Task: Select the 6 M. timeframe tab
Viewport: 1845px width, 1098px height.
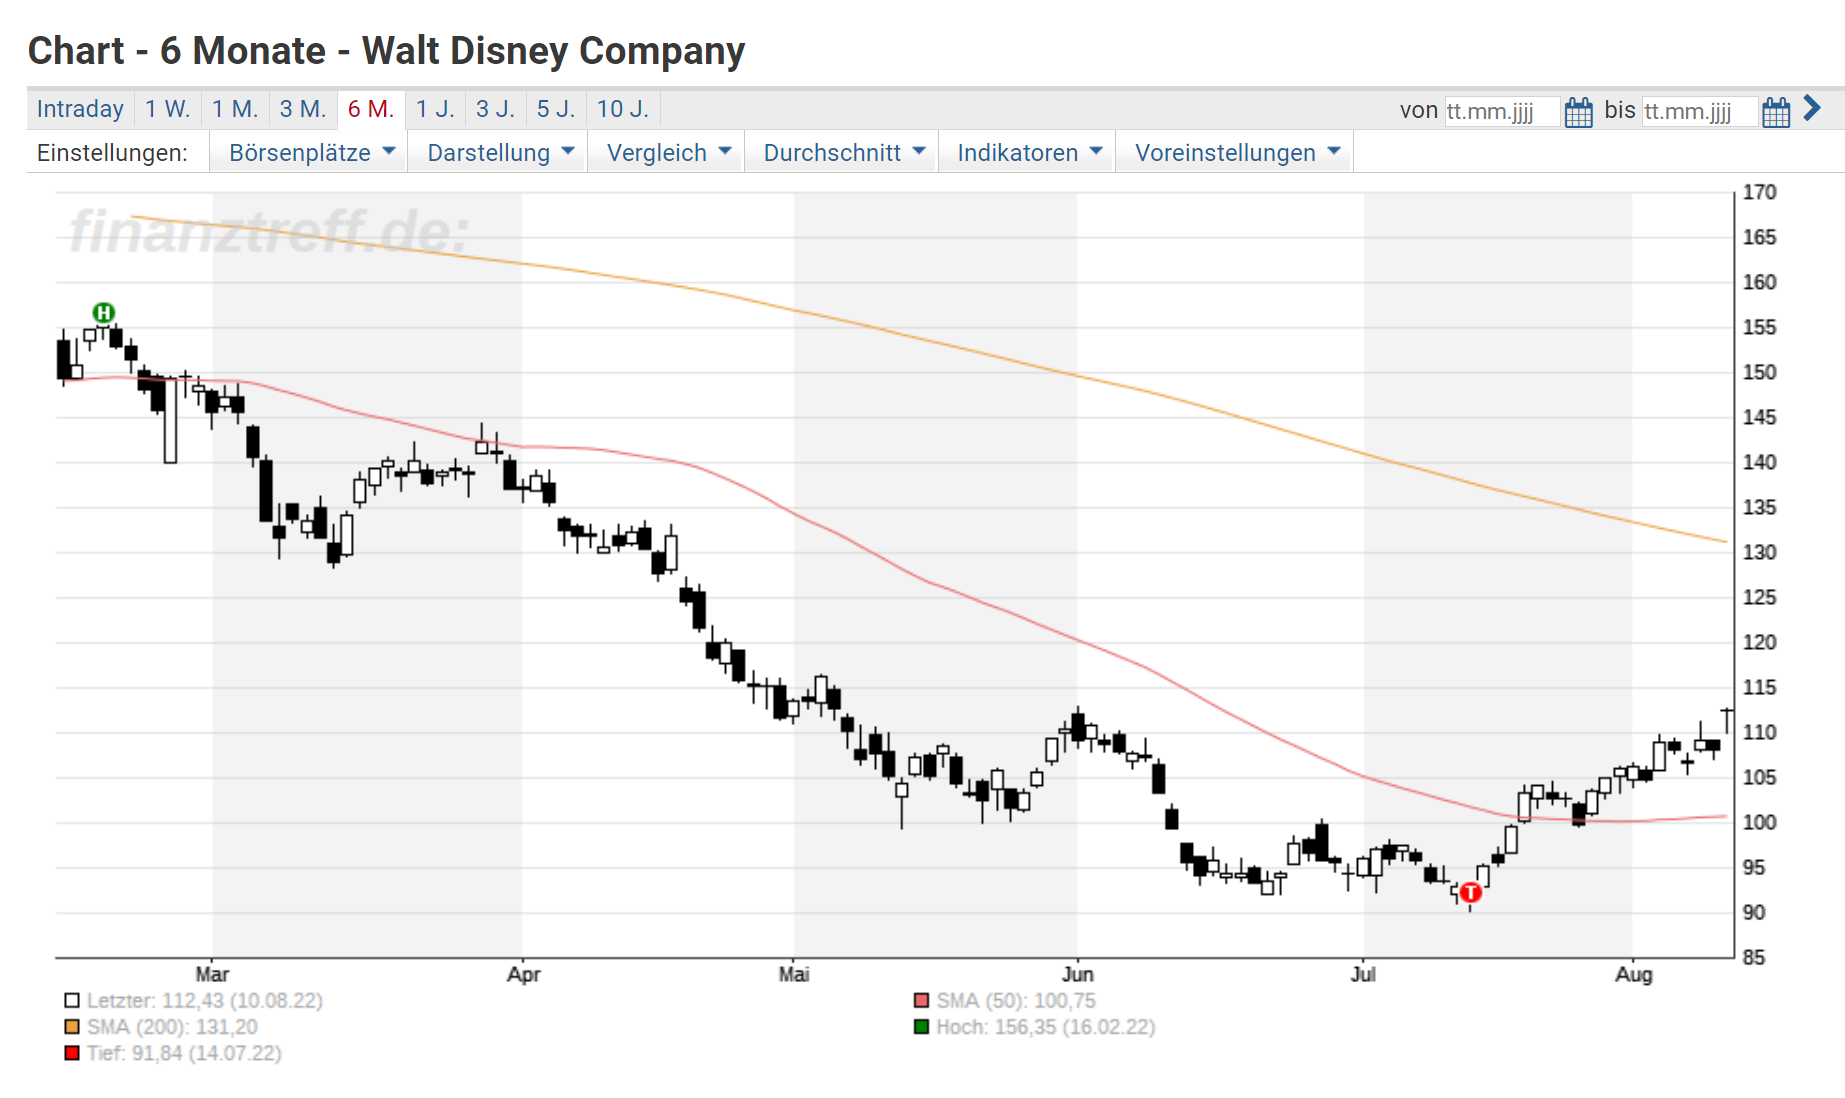Action: (371, 109)
